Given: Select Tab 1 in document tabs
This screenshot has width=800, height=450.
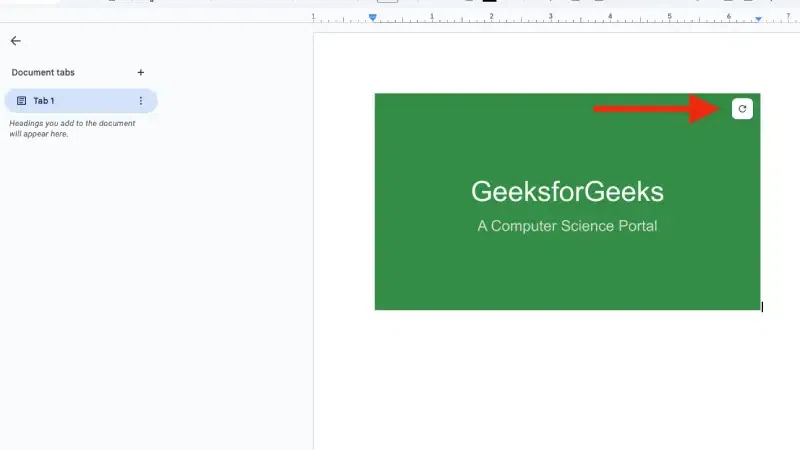Looking at the screenshot, I should click(81, 101).
